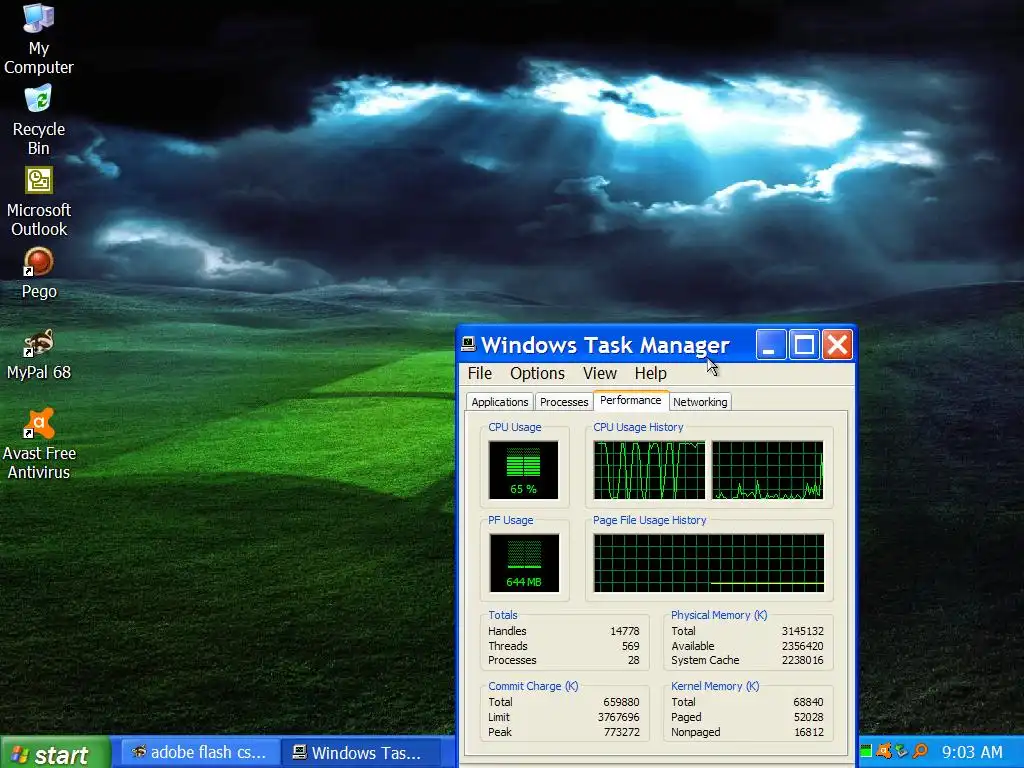Click Kernel Memory Nonpaged value 16812
This screenshot has width=1024, height=768.
pos(808,732)
